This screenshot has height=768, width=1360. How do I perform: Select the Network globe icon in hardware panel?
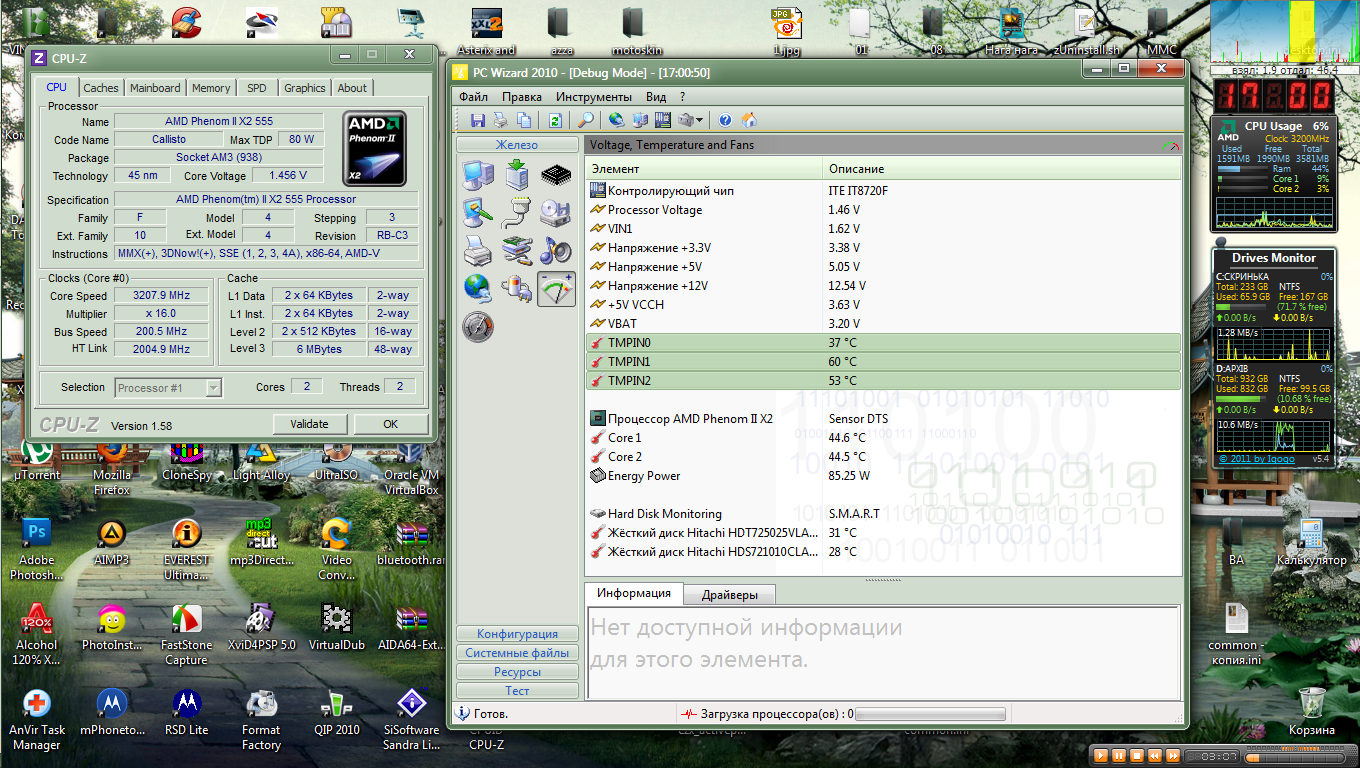pyautogui.click(x=477, y=288)
